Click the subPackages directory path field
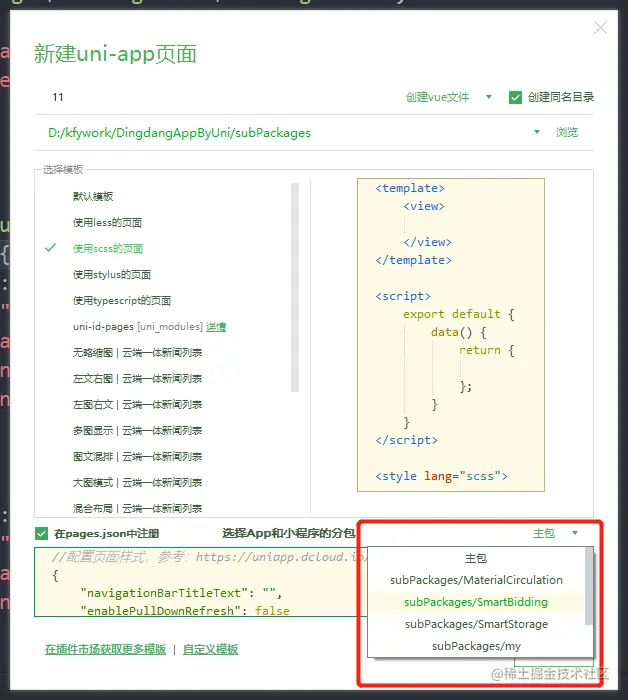 (x=286, y=133)
